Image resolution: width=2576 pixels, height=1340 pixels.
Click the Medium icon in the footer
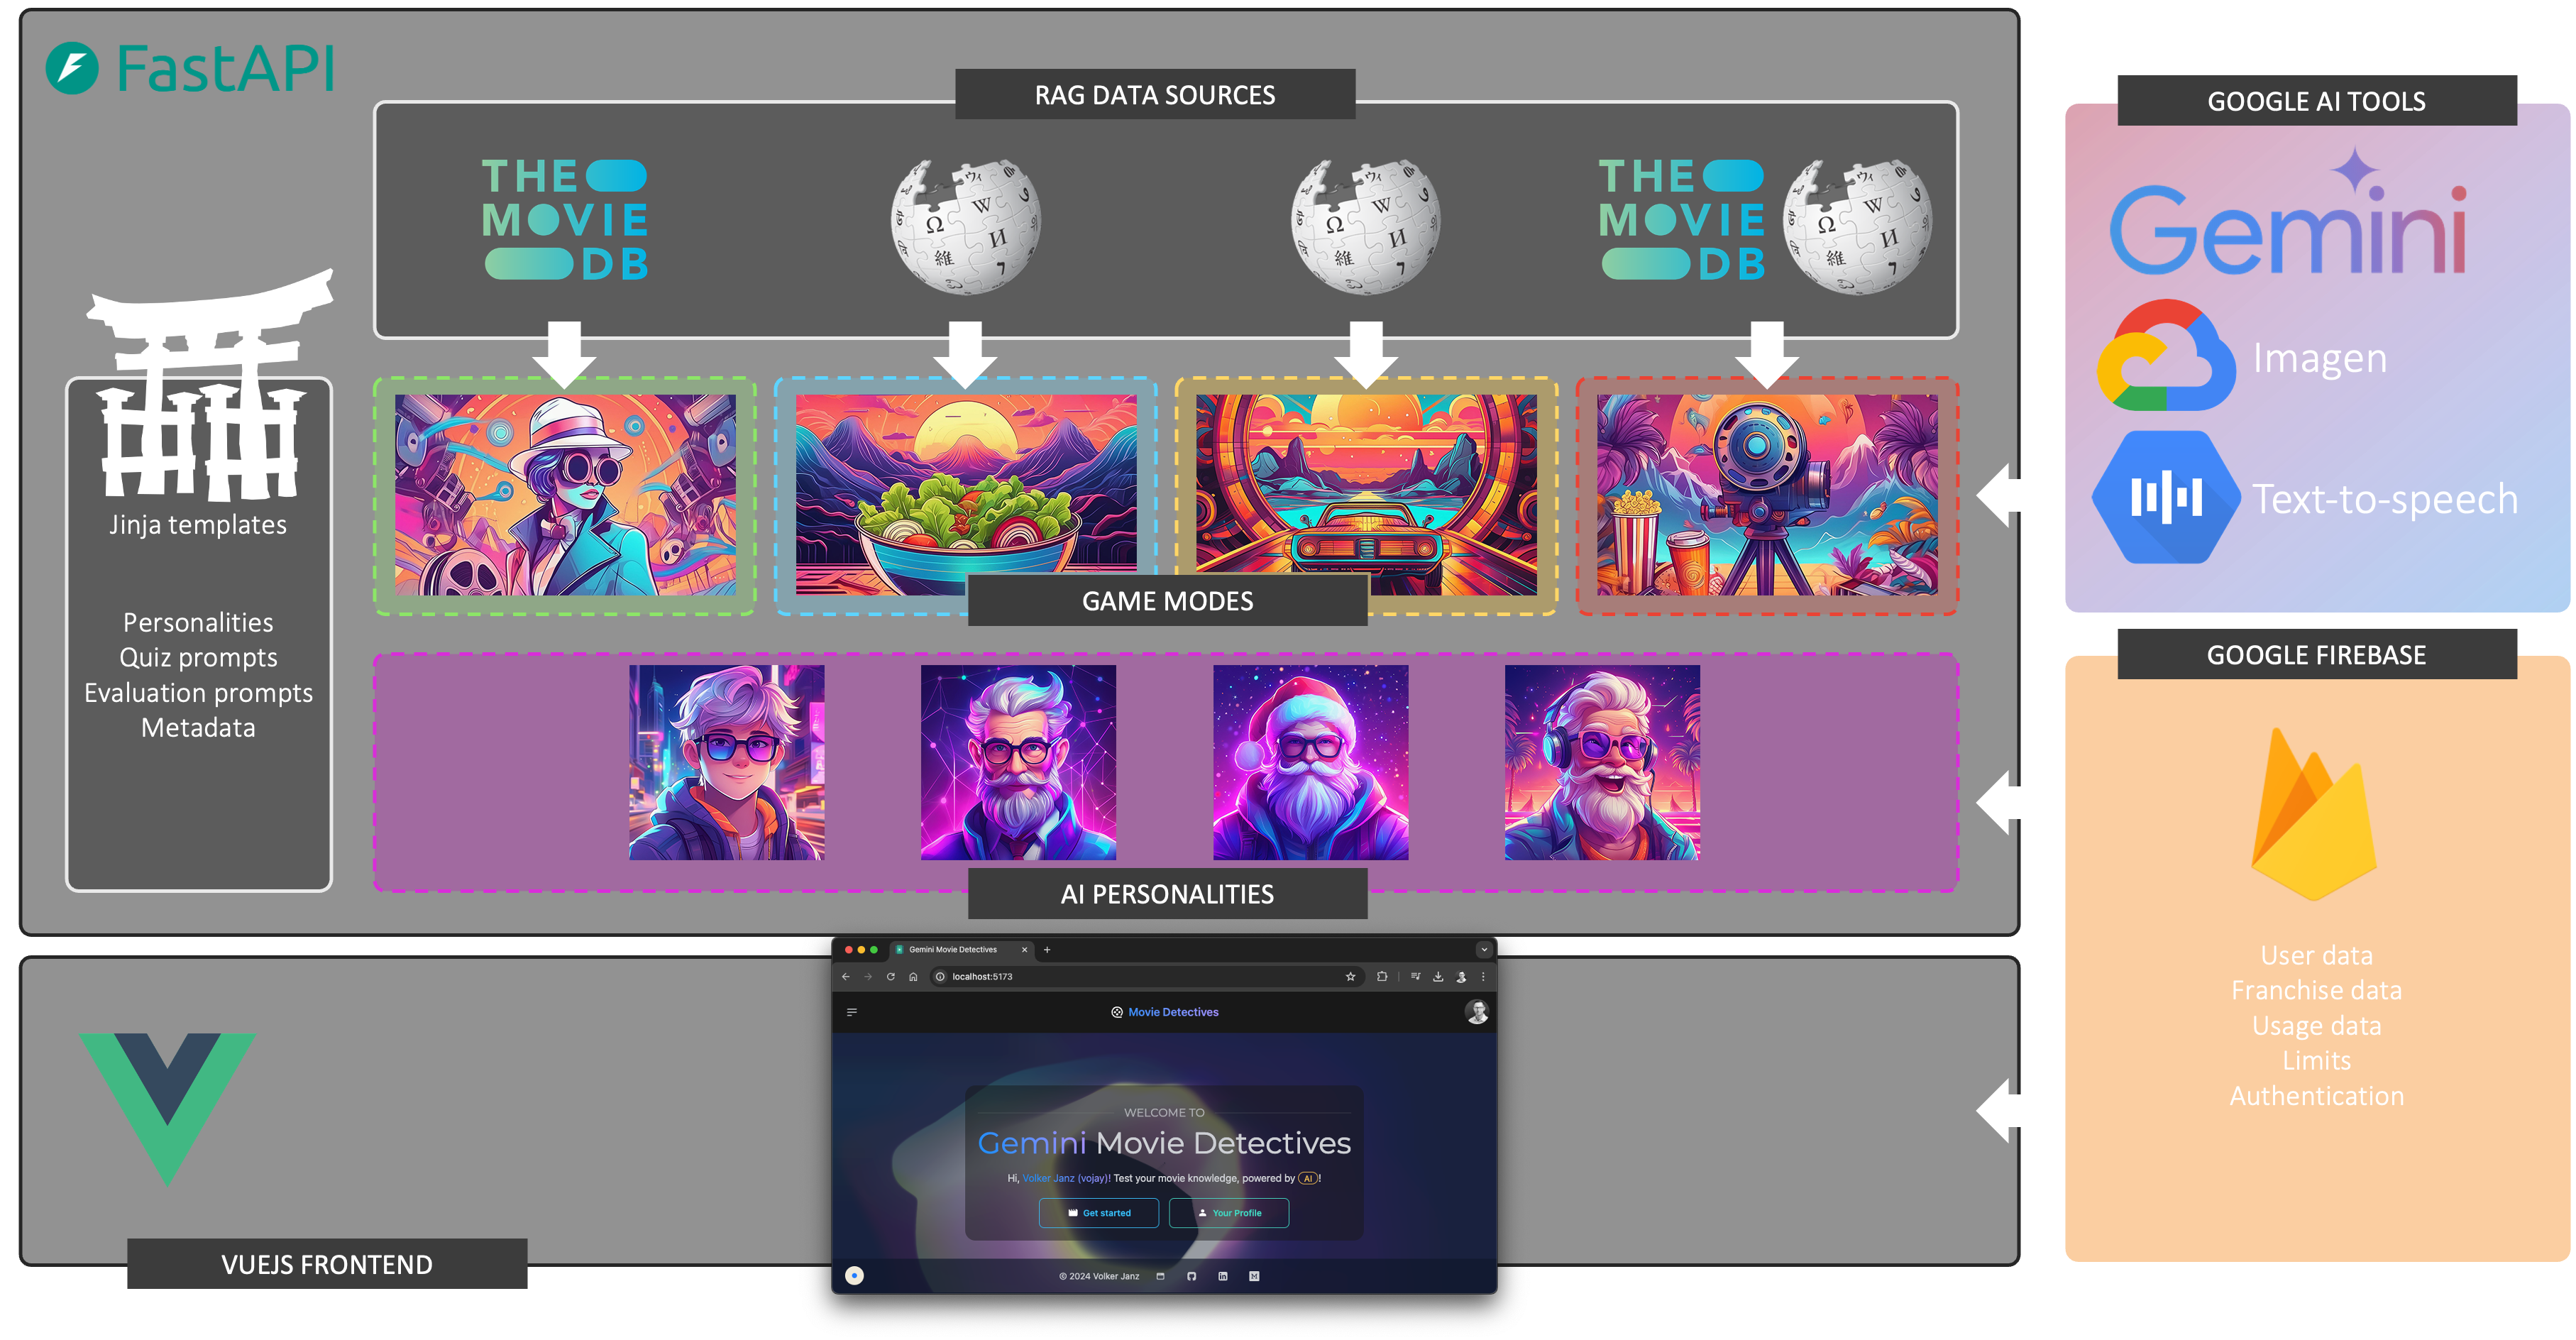click(1254, 1276)
